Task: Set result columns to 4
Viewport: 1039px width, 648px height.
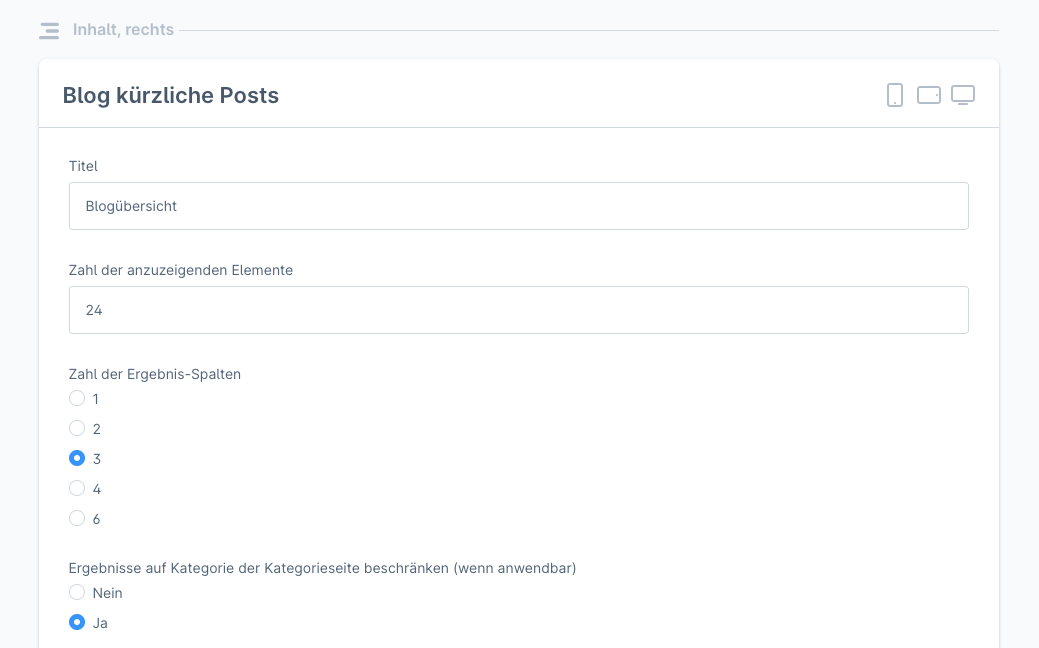Action: click(77, 489)
